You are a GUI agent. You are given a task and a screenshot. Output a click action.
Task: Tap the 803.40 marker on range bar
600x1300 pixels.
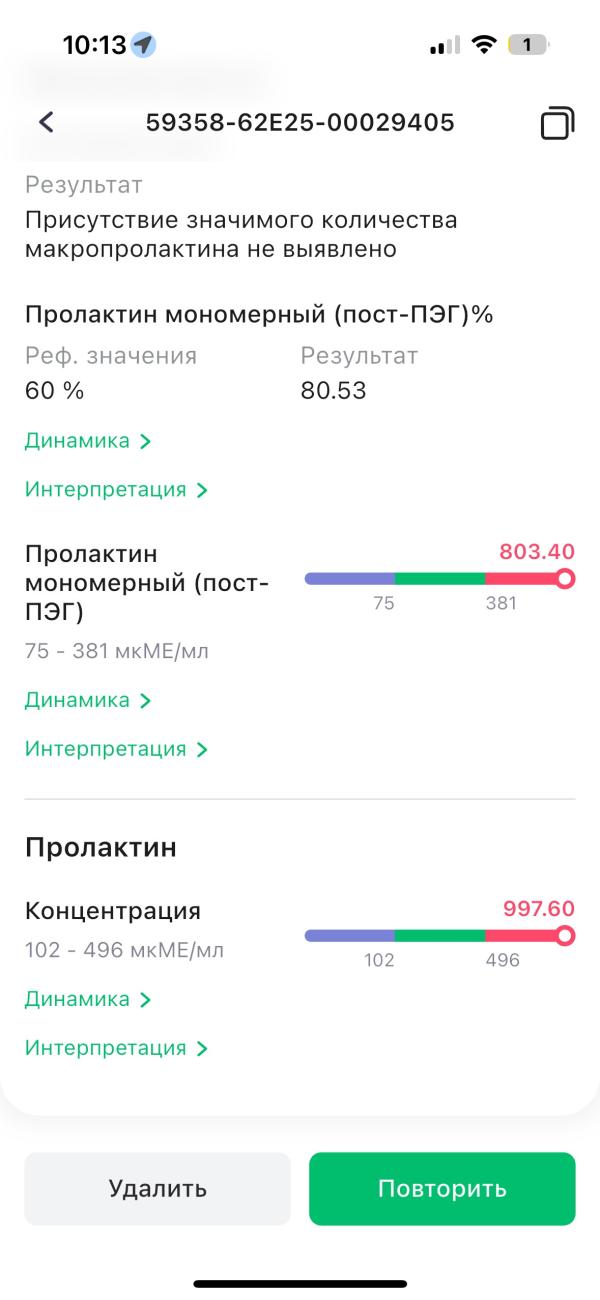tap(565, 578)
